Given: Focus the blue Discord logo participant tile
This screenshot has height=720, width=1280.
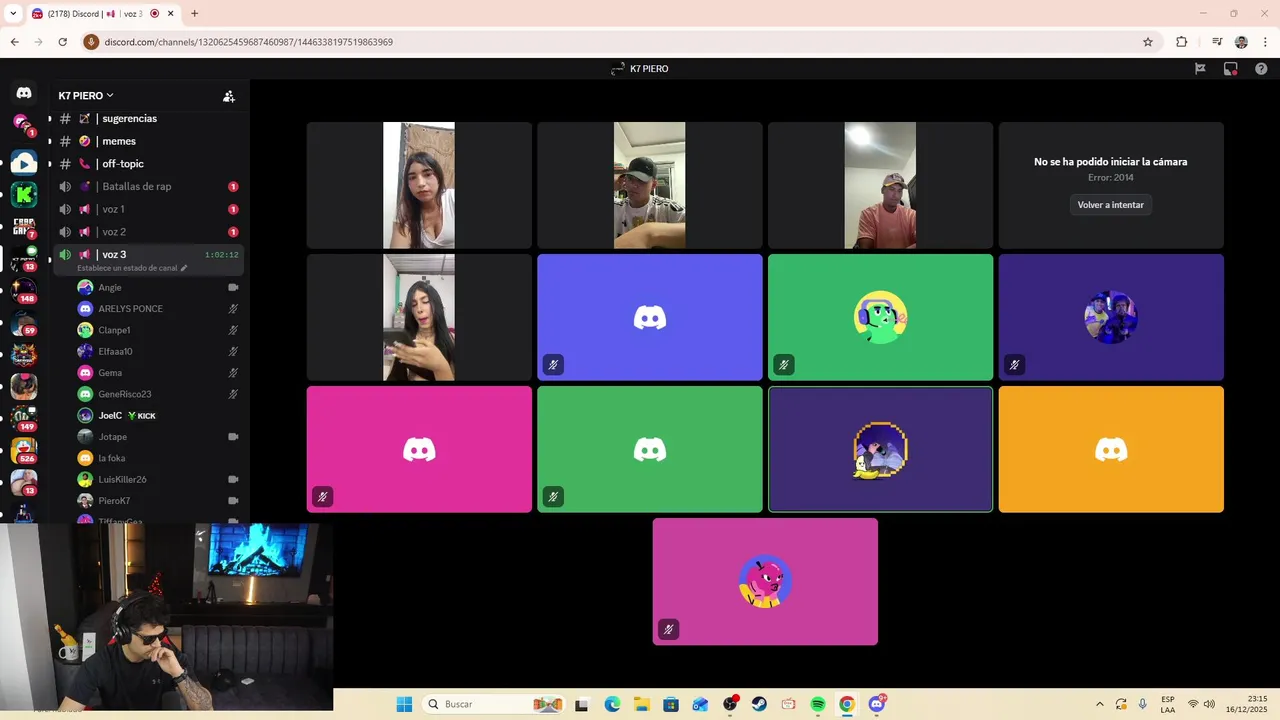Looking at the screenshot, I should tap(650, 317).
